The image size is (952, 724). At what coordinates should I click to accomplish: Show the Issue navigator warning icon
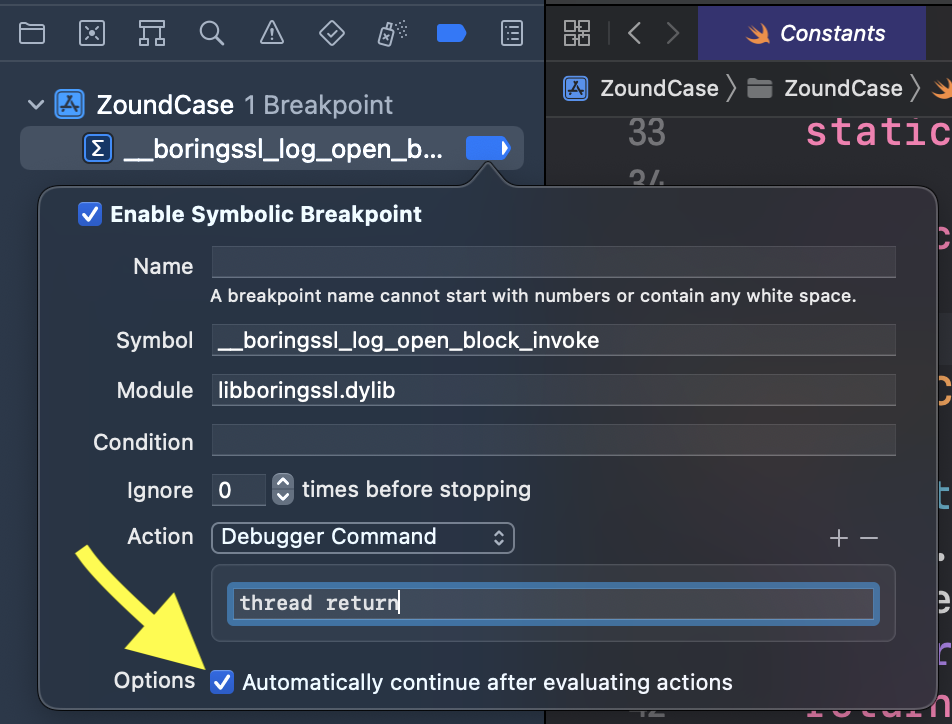(x=271, y=33)
